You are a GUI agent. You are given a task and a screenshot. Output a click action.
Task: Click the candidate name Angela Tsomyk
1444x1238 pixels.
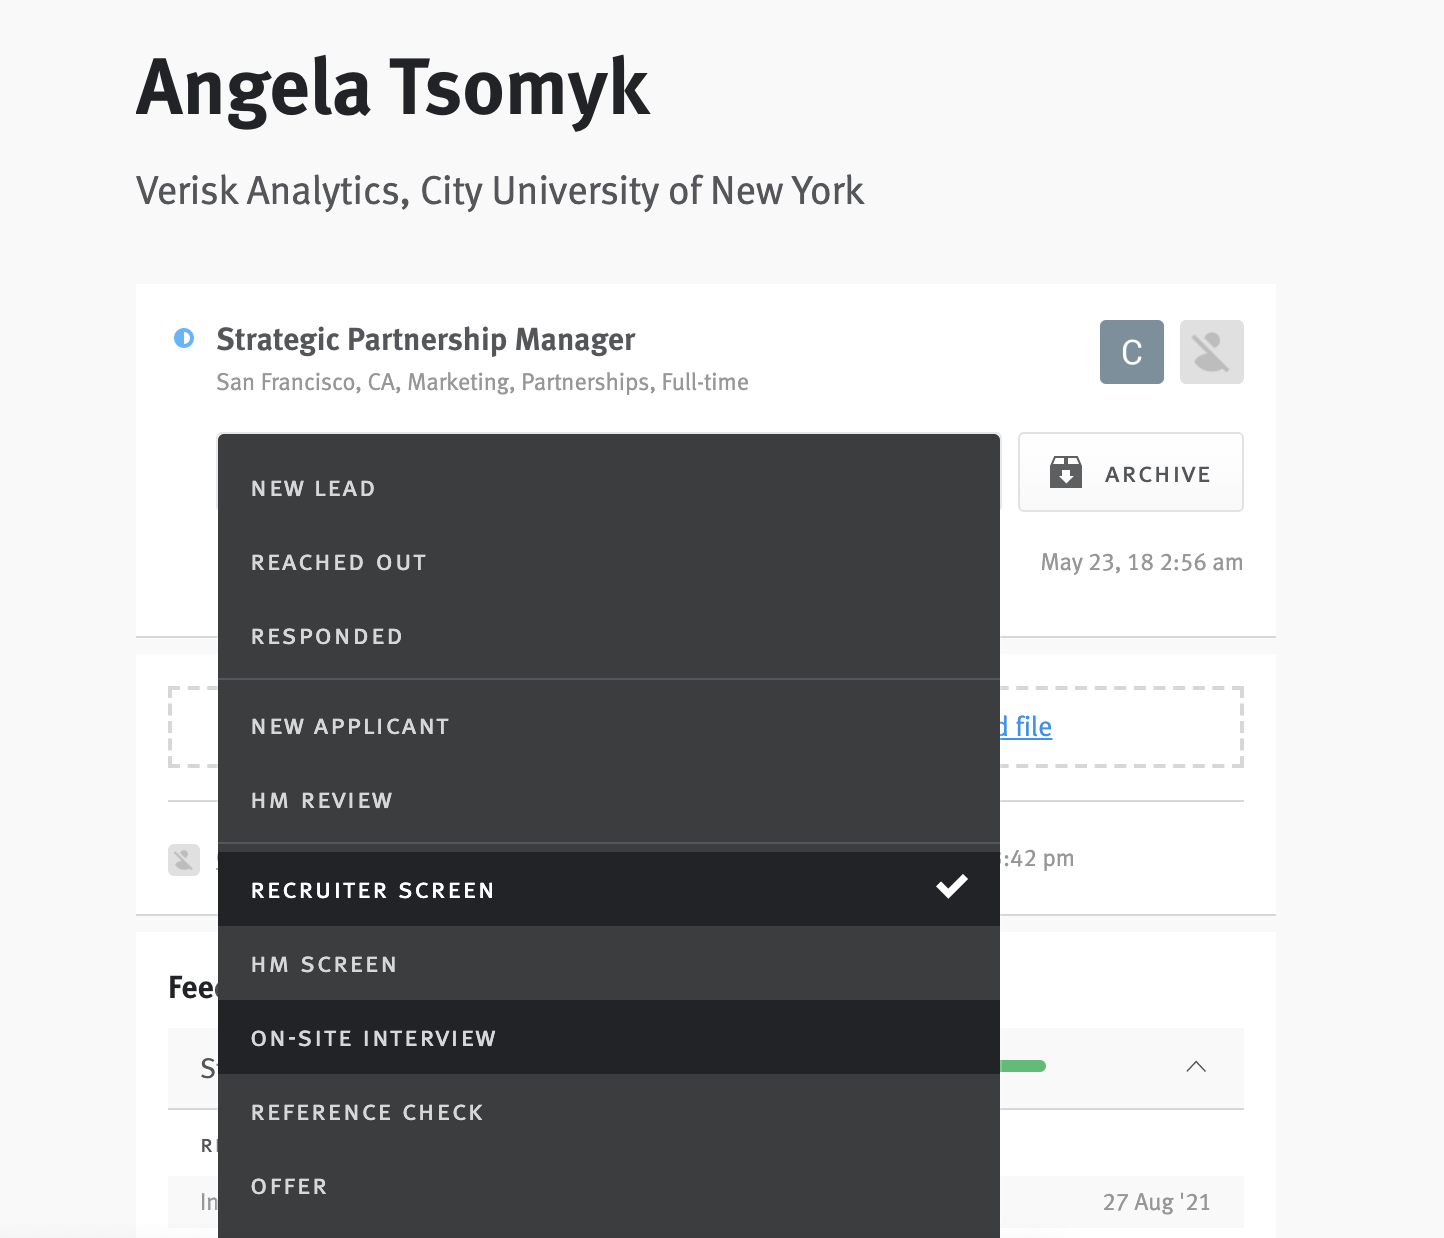[x=393, y=88]
